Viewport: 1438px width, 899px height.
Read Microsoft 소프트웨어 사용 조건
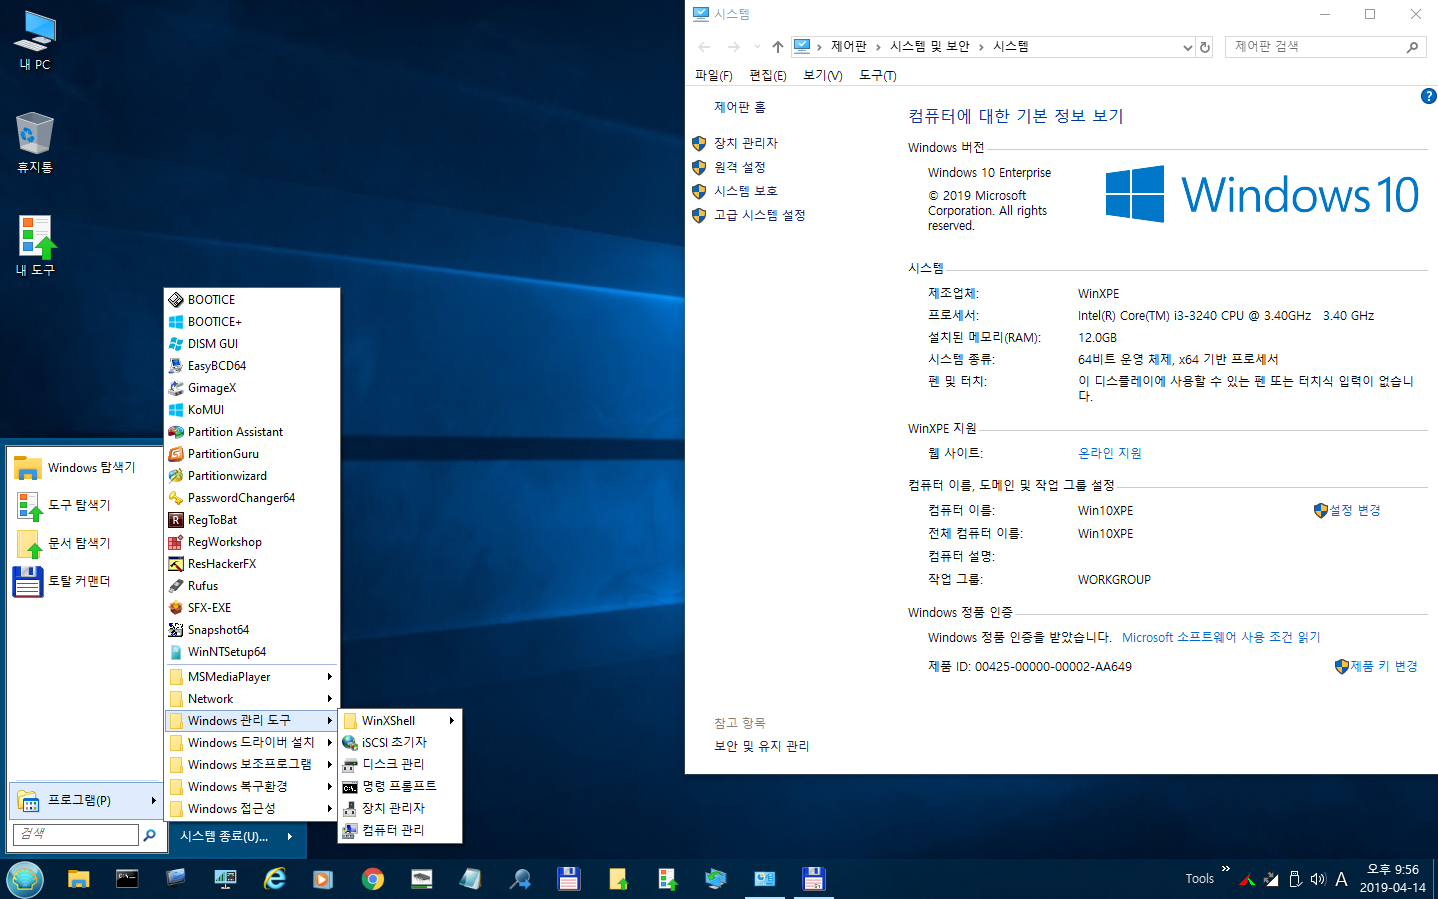1221,637
